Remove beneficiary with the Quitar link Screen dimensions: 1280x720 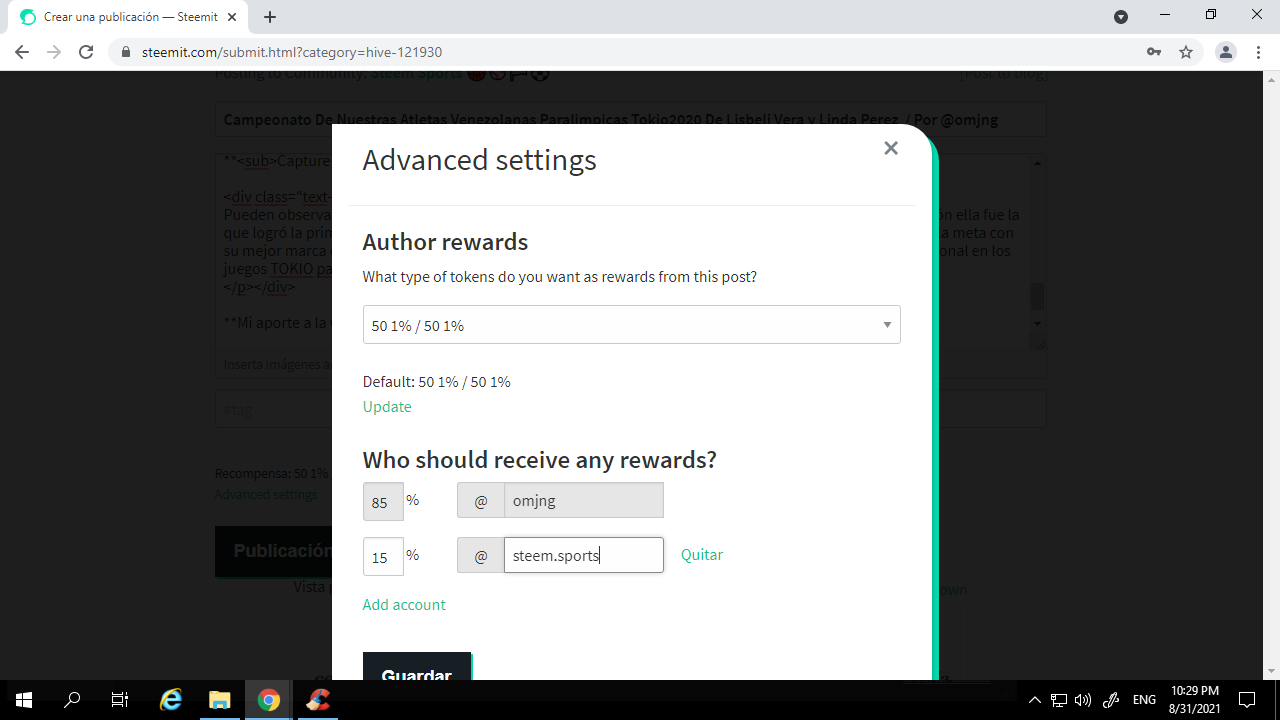[x=702, y=555]
